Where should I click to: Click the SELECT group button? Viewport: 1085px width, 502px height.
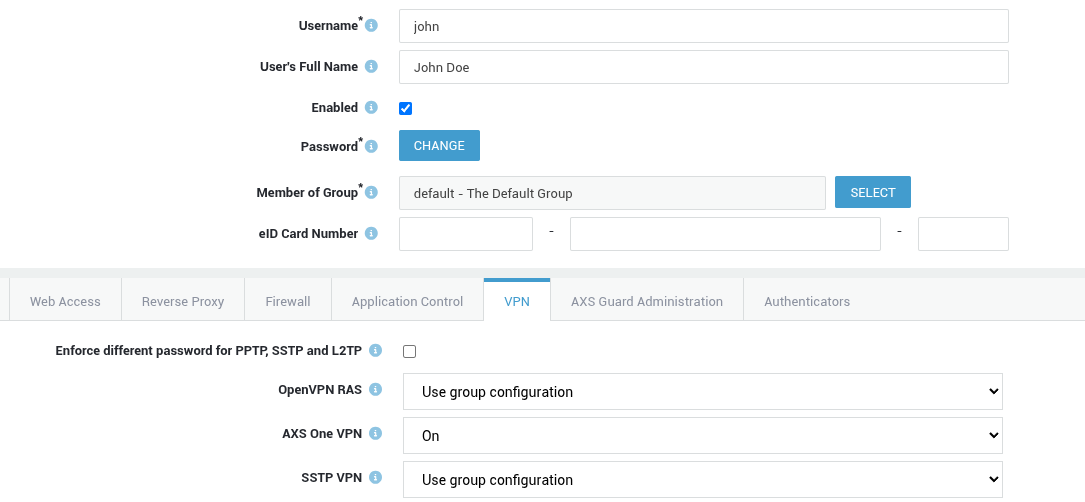pyautogui.click(x=873, y=192)
